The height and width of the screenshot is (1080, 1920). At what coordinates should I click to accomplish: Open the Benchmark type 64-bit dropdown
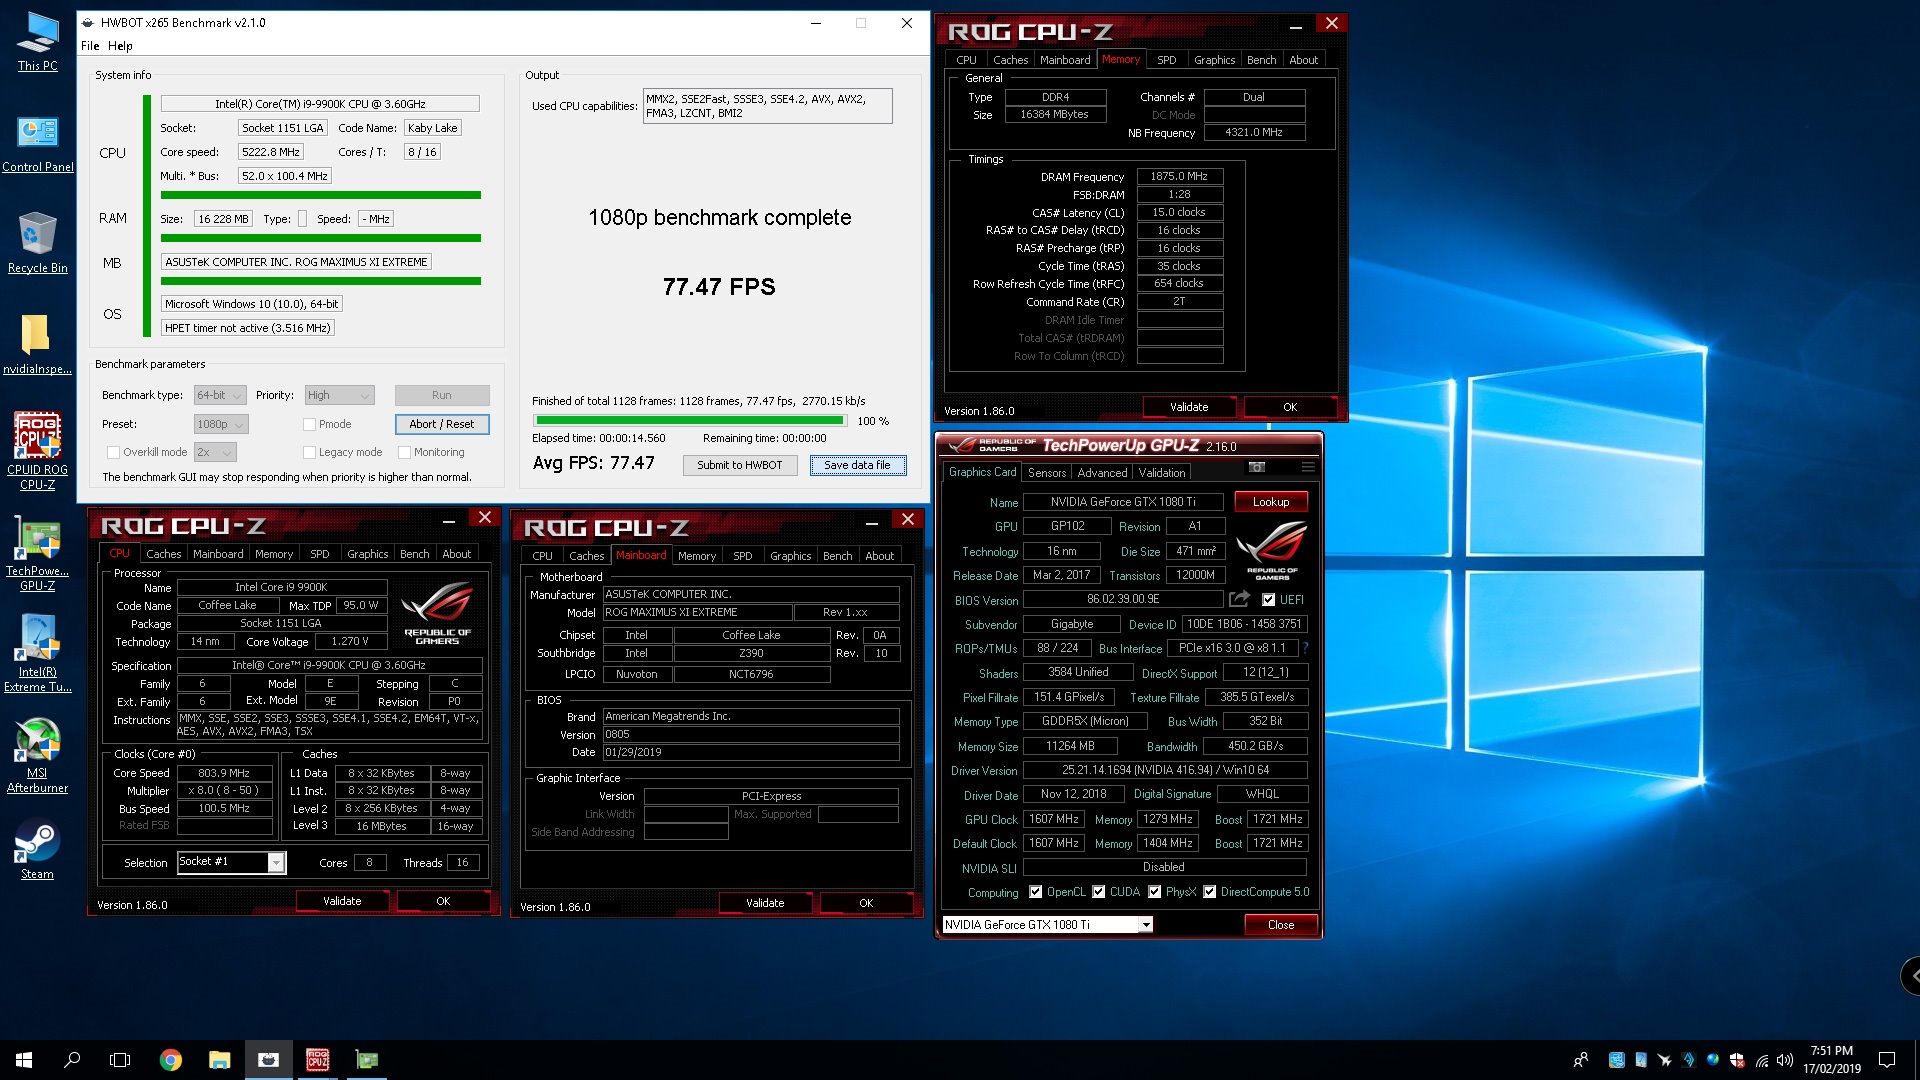(x=219, y=395)
